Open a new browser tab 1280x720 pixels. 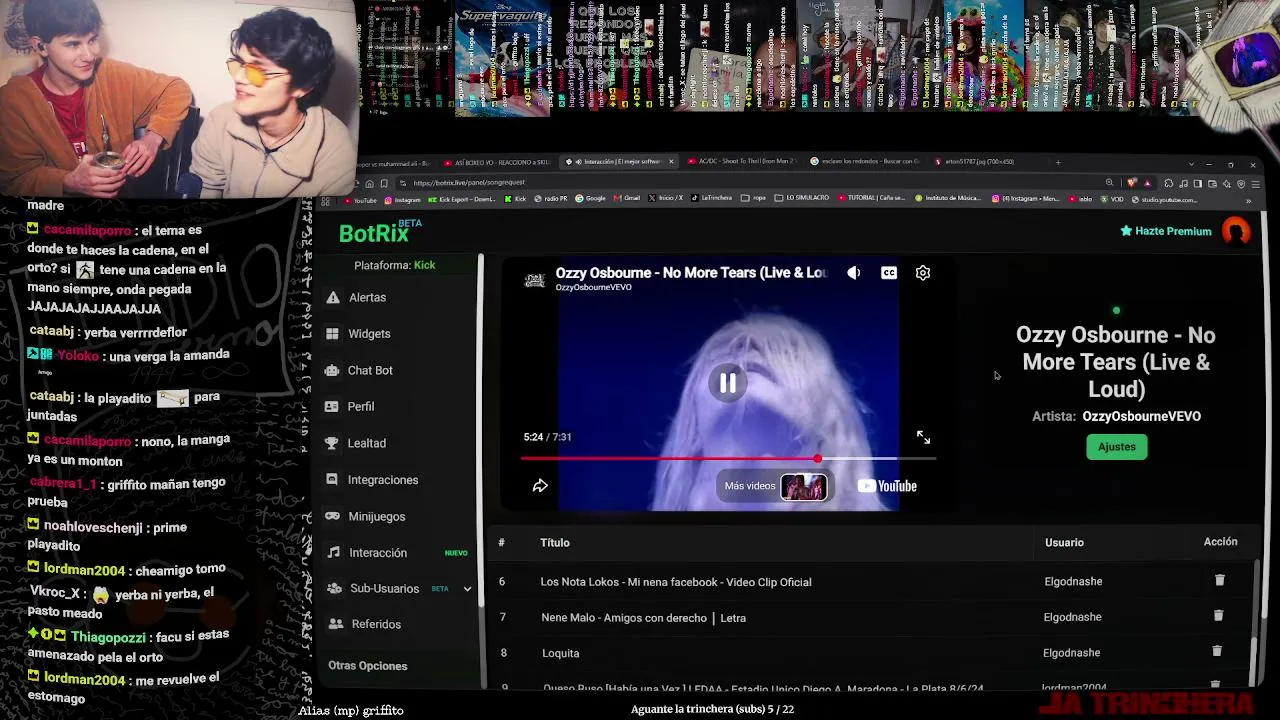(1058, 162)
